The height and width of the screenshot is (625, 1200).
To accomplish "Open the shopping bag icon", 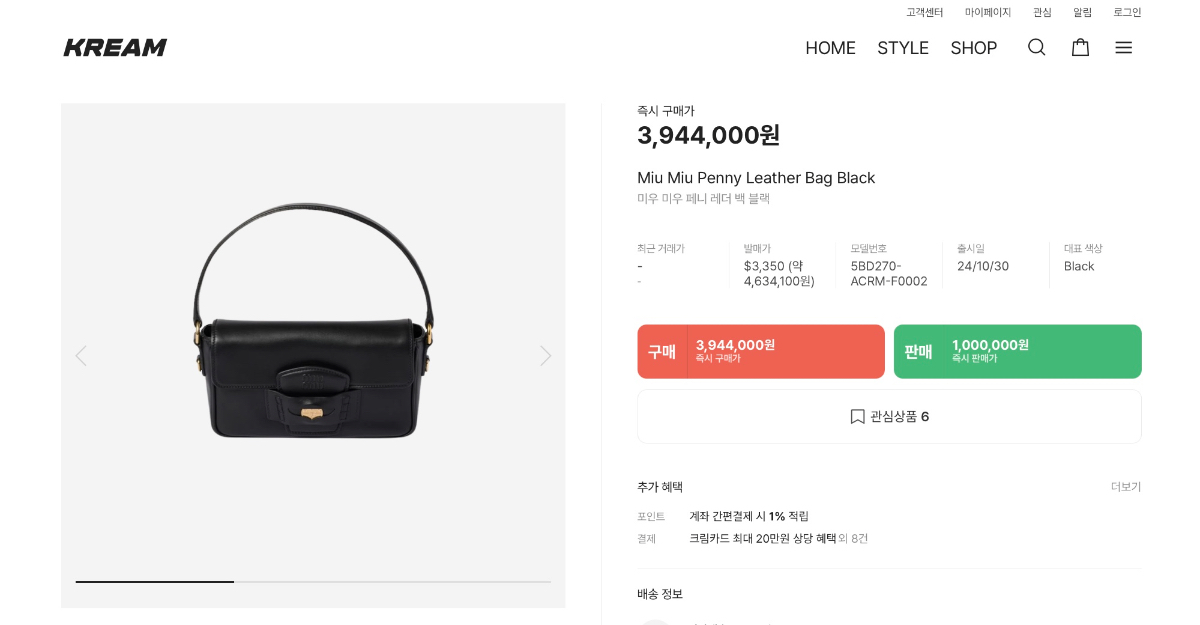I will tap(1080, 47).
